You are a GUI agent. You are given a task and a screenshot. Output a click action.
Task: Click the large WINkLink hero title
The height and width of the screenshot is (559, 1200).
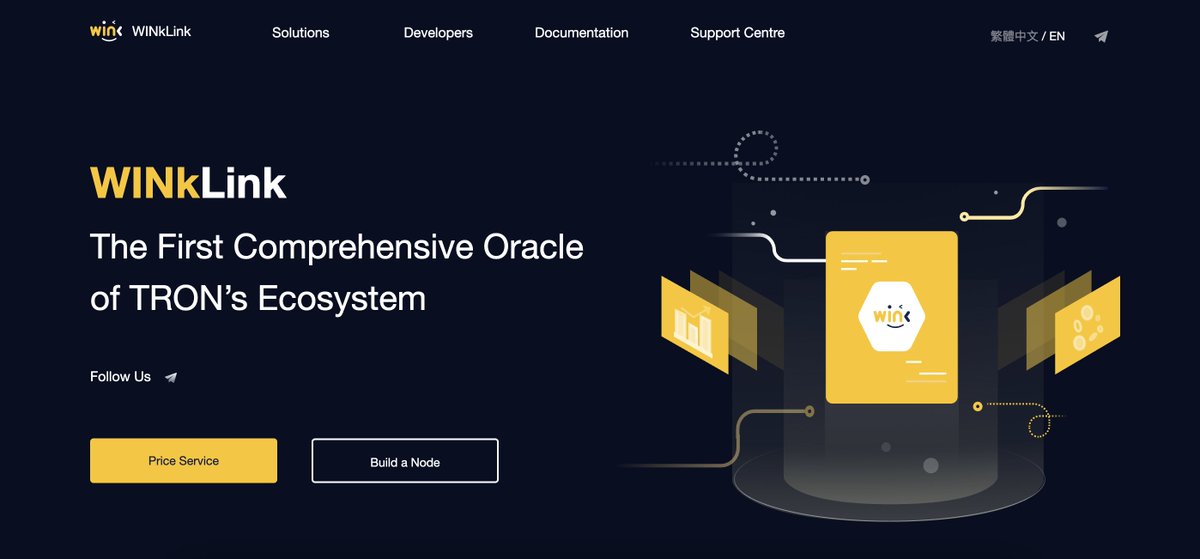click(x=189, y=183)
